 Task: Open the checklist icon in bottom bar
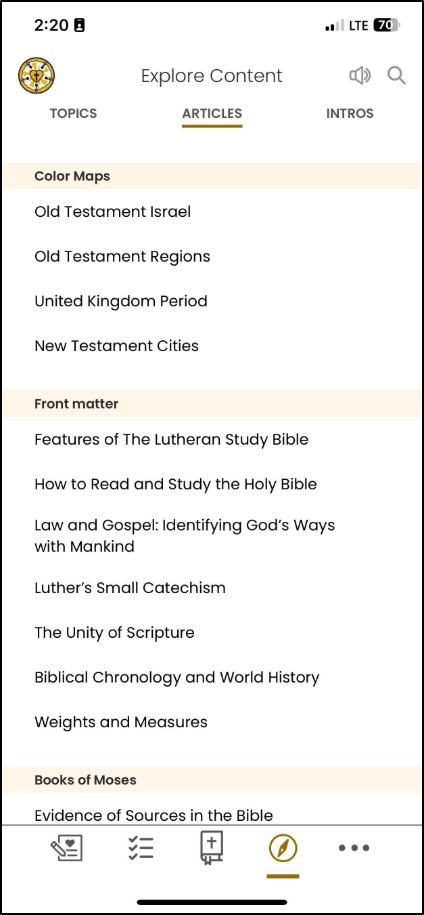(x=141, y=848)
